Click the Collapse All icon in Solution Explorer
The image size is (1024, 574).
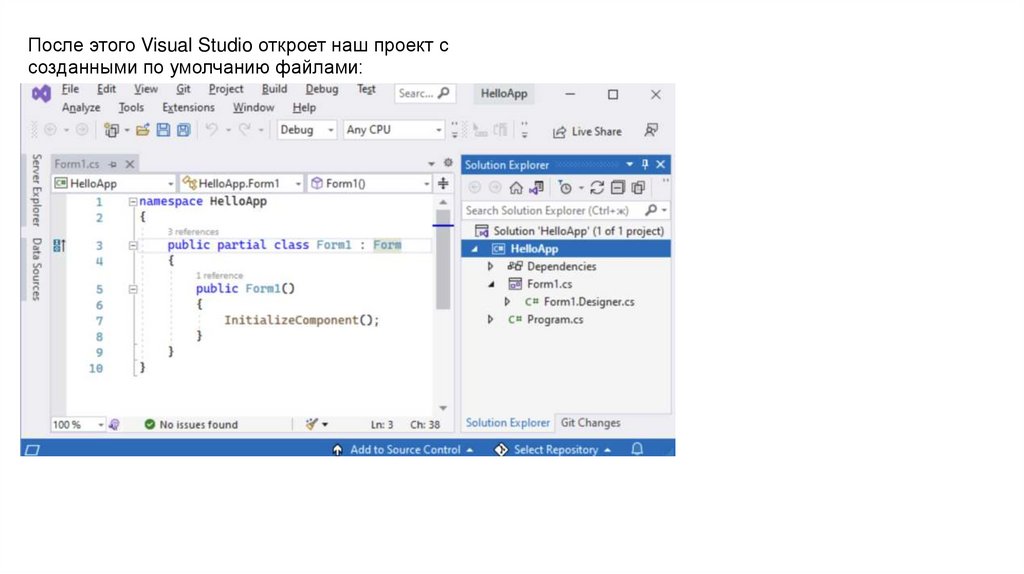click(617, 188)
